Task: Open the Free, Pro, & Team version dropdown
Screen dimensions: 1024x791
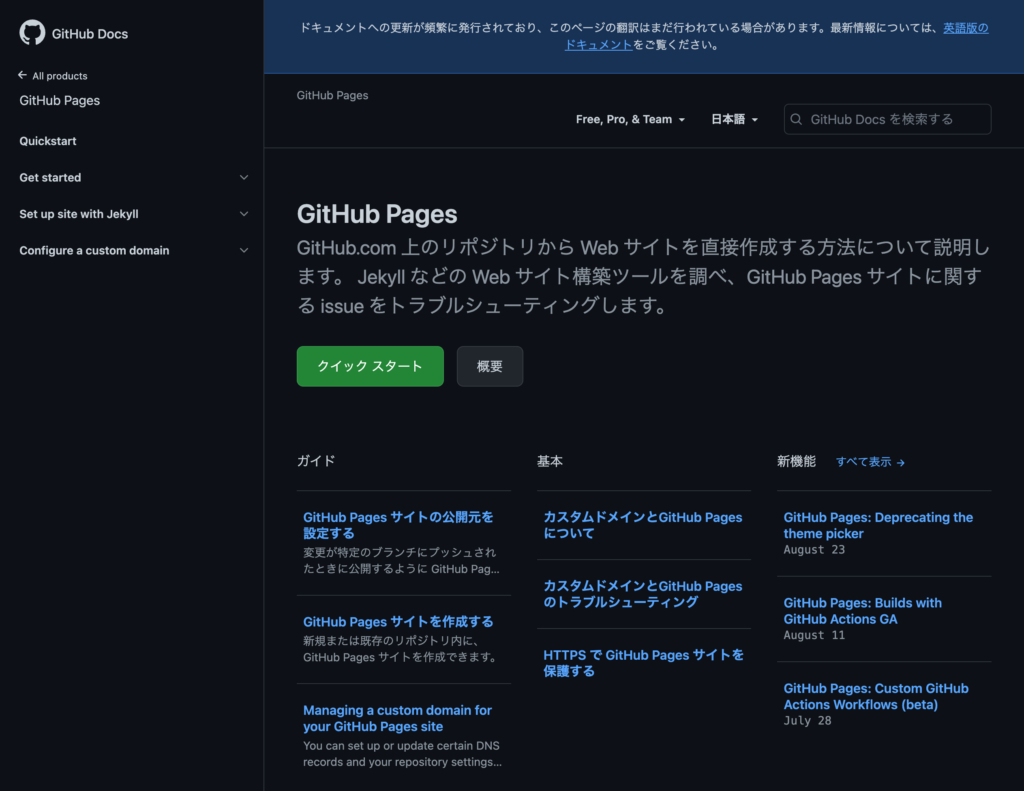Action: [630, 119]
